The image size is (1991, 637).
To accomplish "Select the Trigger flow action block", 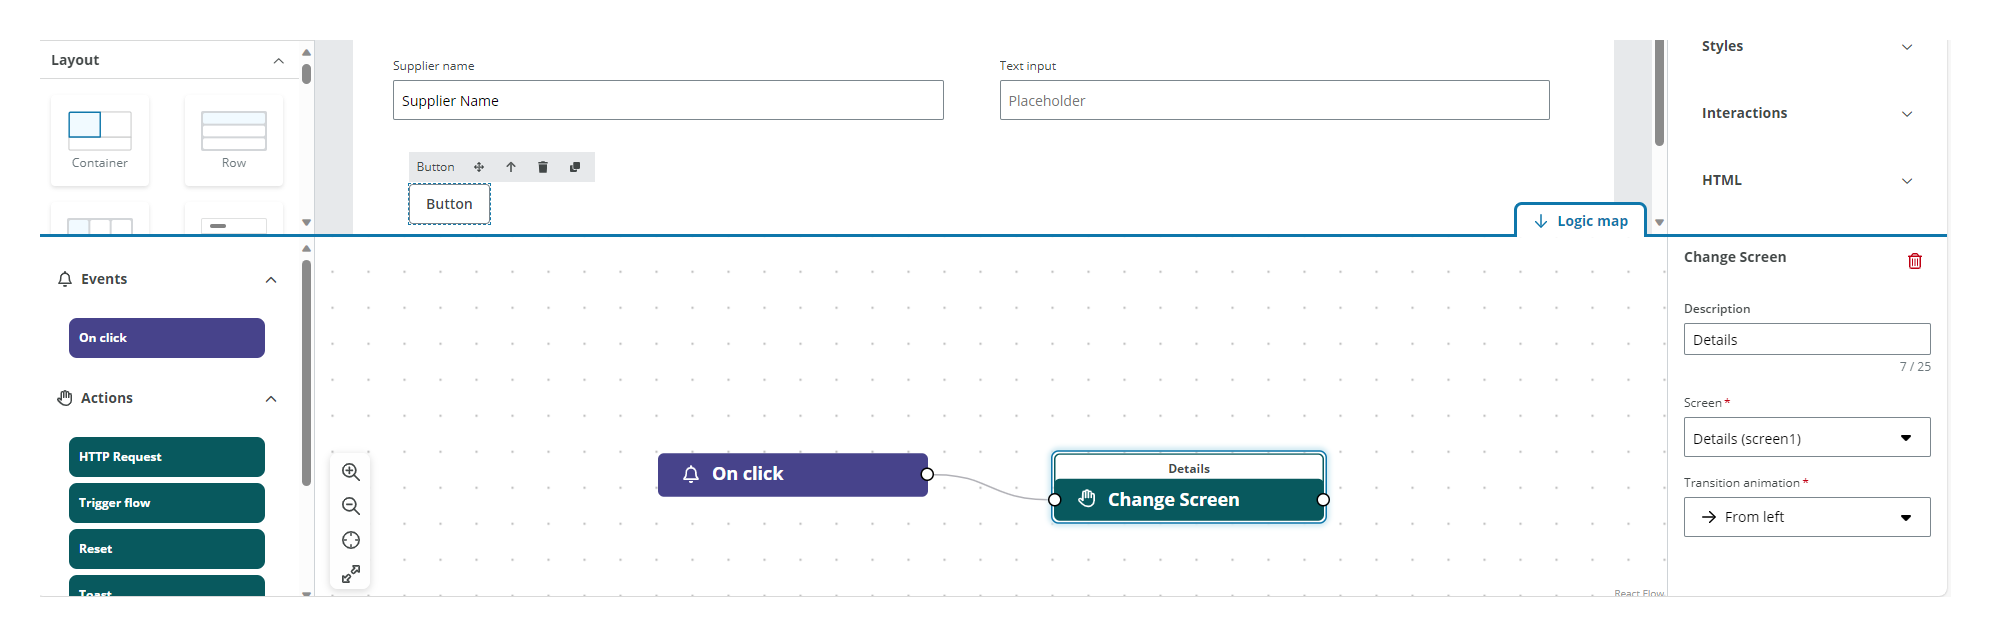I will point(166,503).
